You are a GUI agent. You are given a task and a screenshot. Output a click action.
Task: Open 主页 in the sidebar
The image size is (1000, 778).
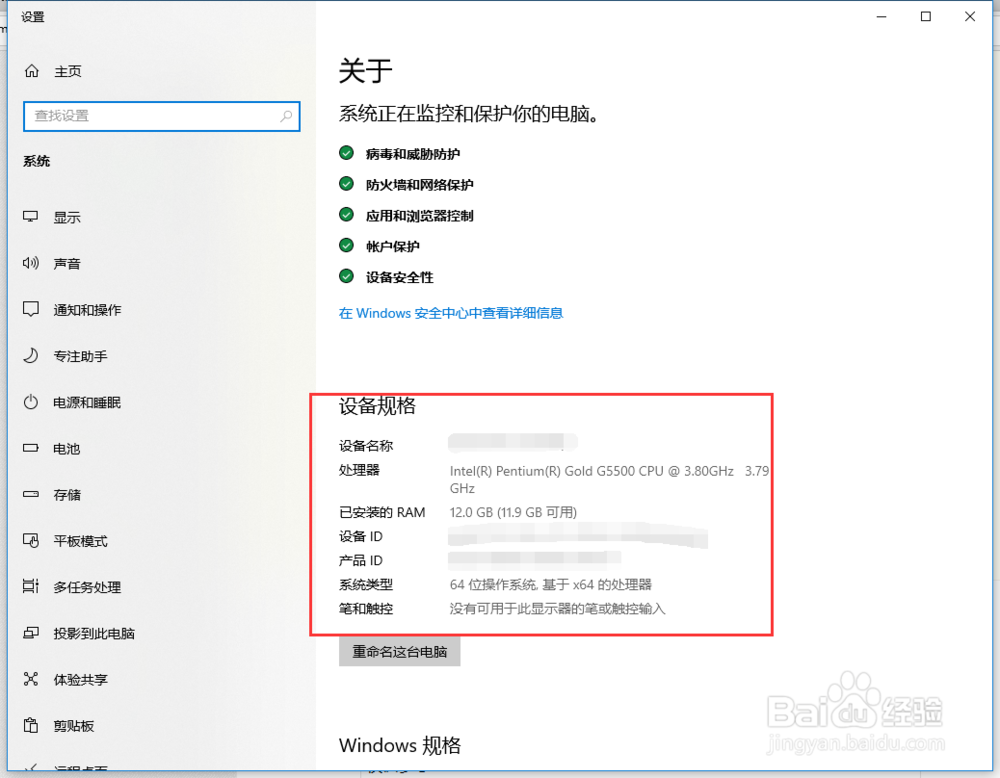point(68,71)
